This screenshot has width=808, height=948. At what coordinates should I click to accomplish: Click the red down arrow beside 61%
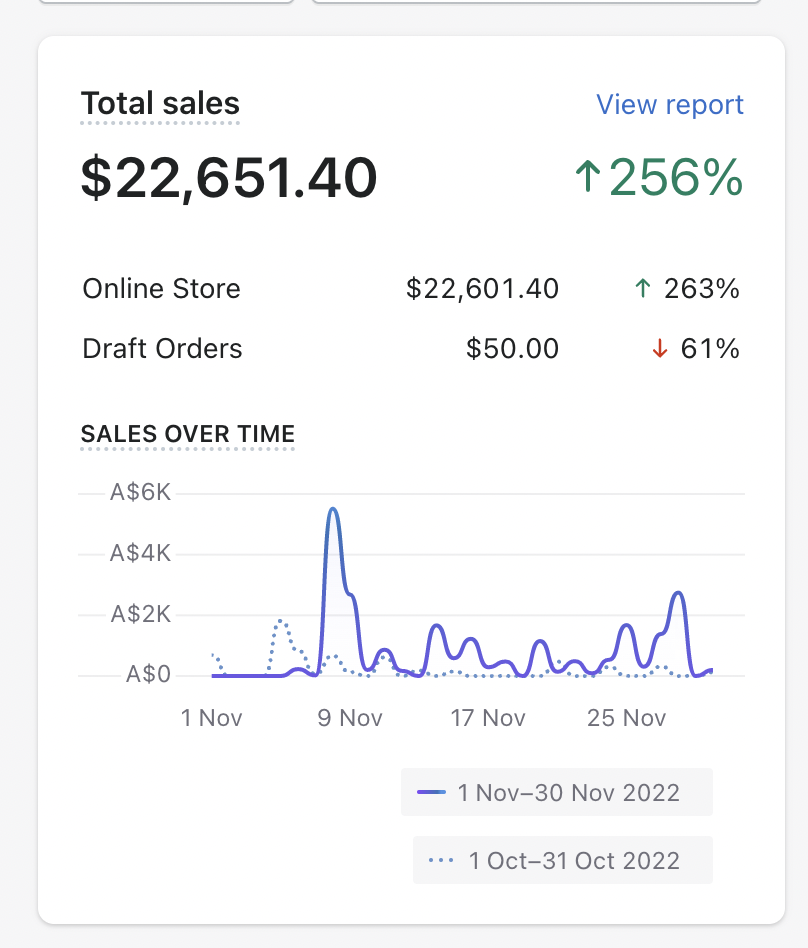(659, 350)
